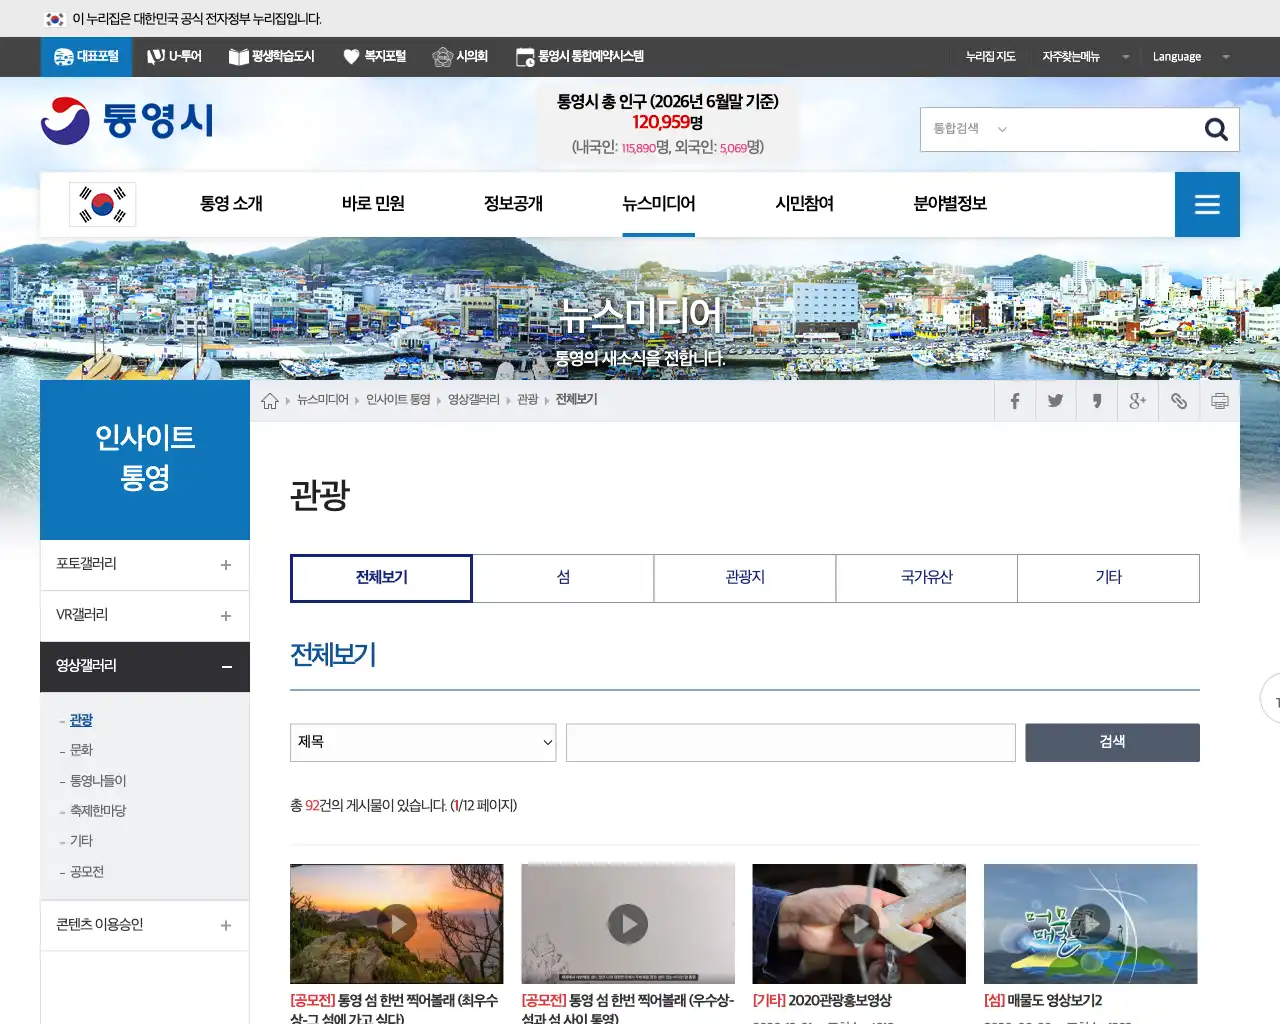Play the 2020관광홍보영상 video

pos(859,924)
